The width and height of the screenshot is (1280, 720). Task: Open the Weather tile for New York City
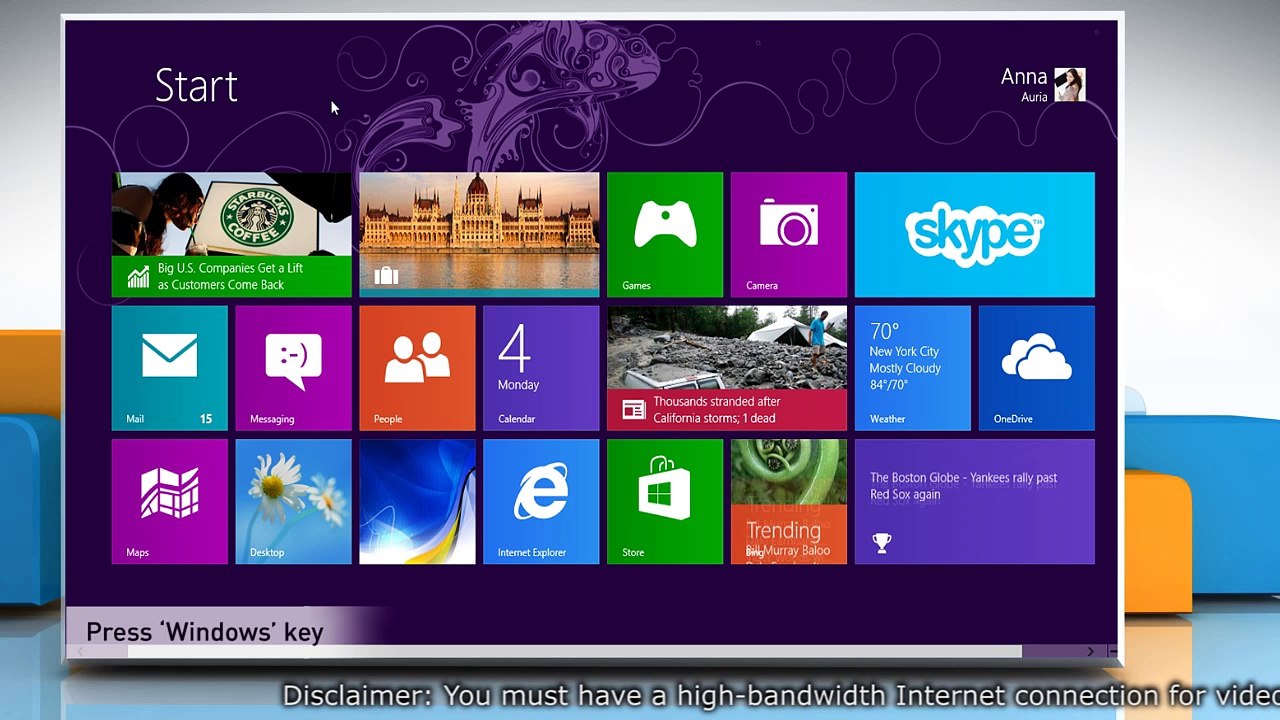[913, 368]
